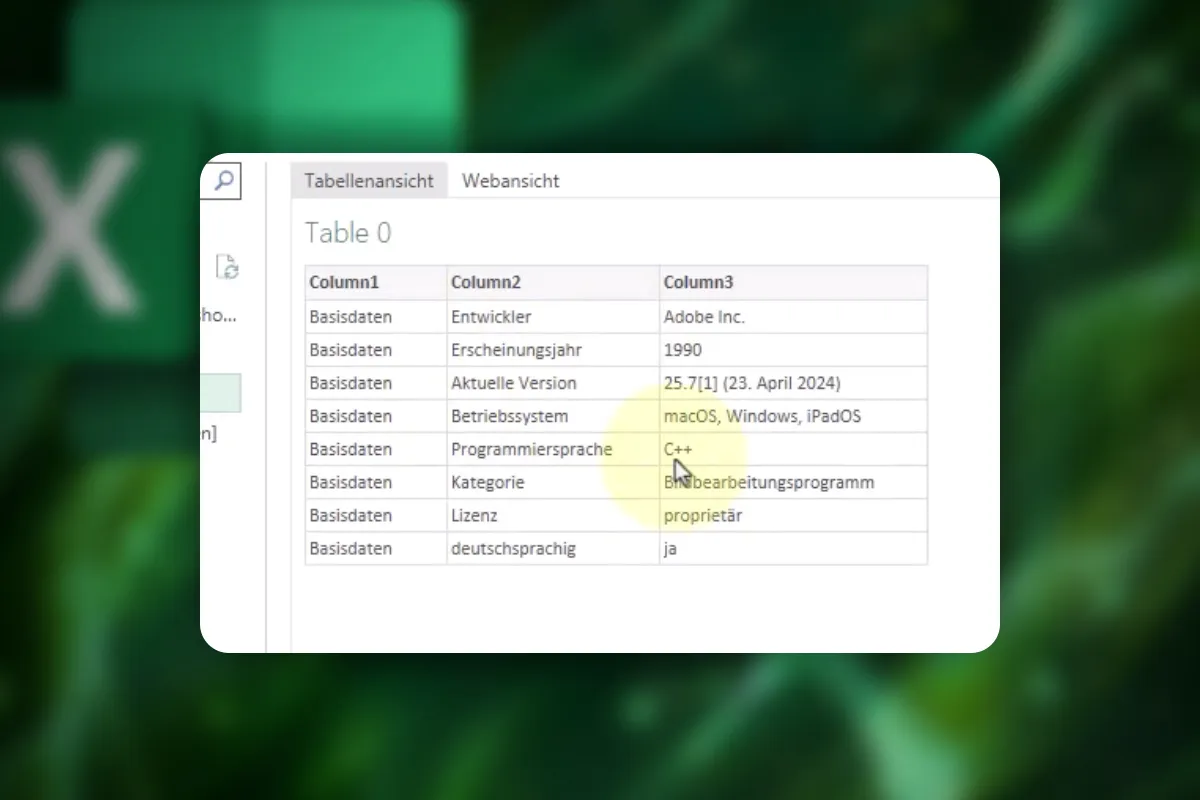Click the Betriebssystem cell

click(x=553, y=416)
